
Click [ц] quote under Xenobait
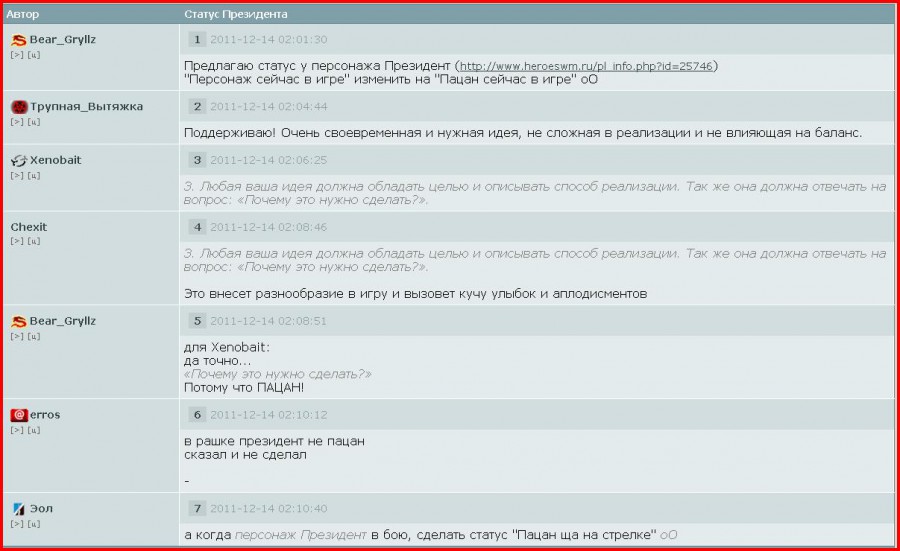34,176
